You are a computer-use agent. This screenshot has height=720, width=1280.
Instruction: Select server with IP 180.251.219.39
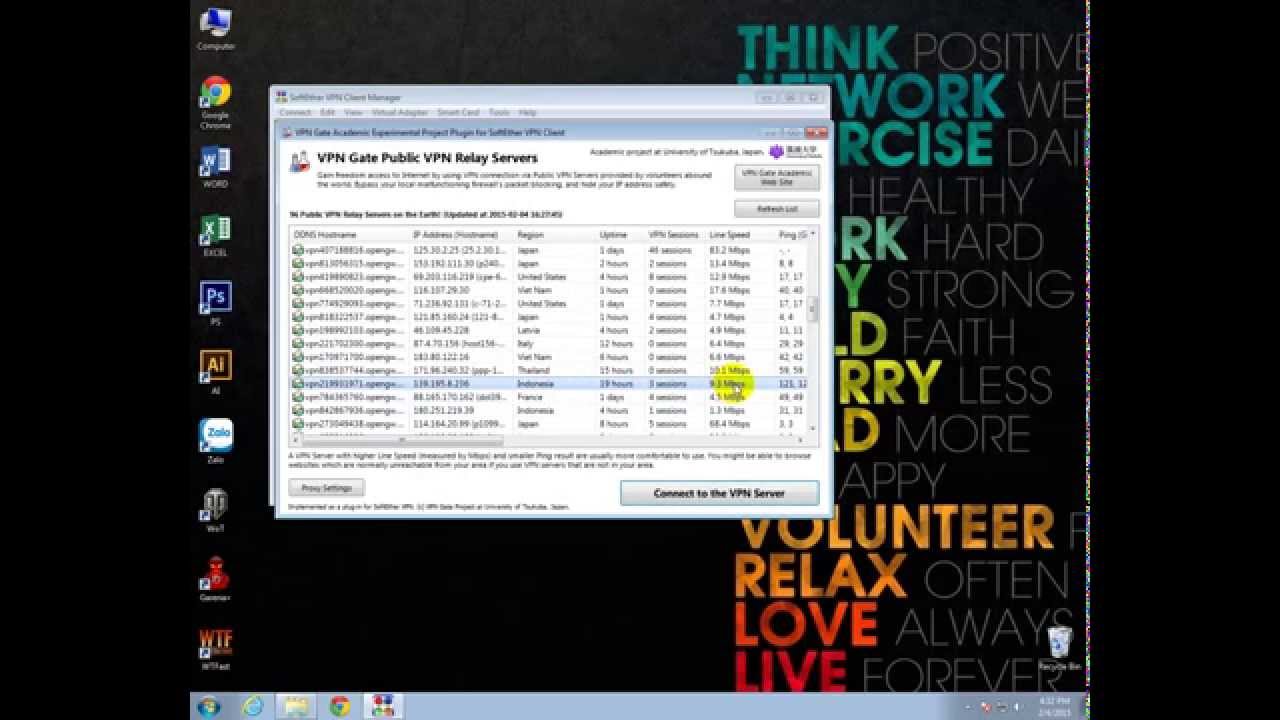[x=548, y=410]
